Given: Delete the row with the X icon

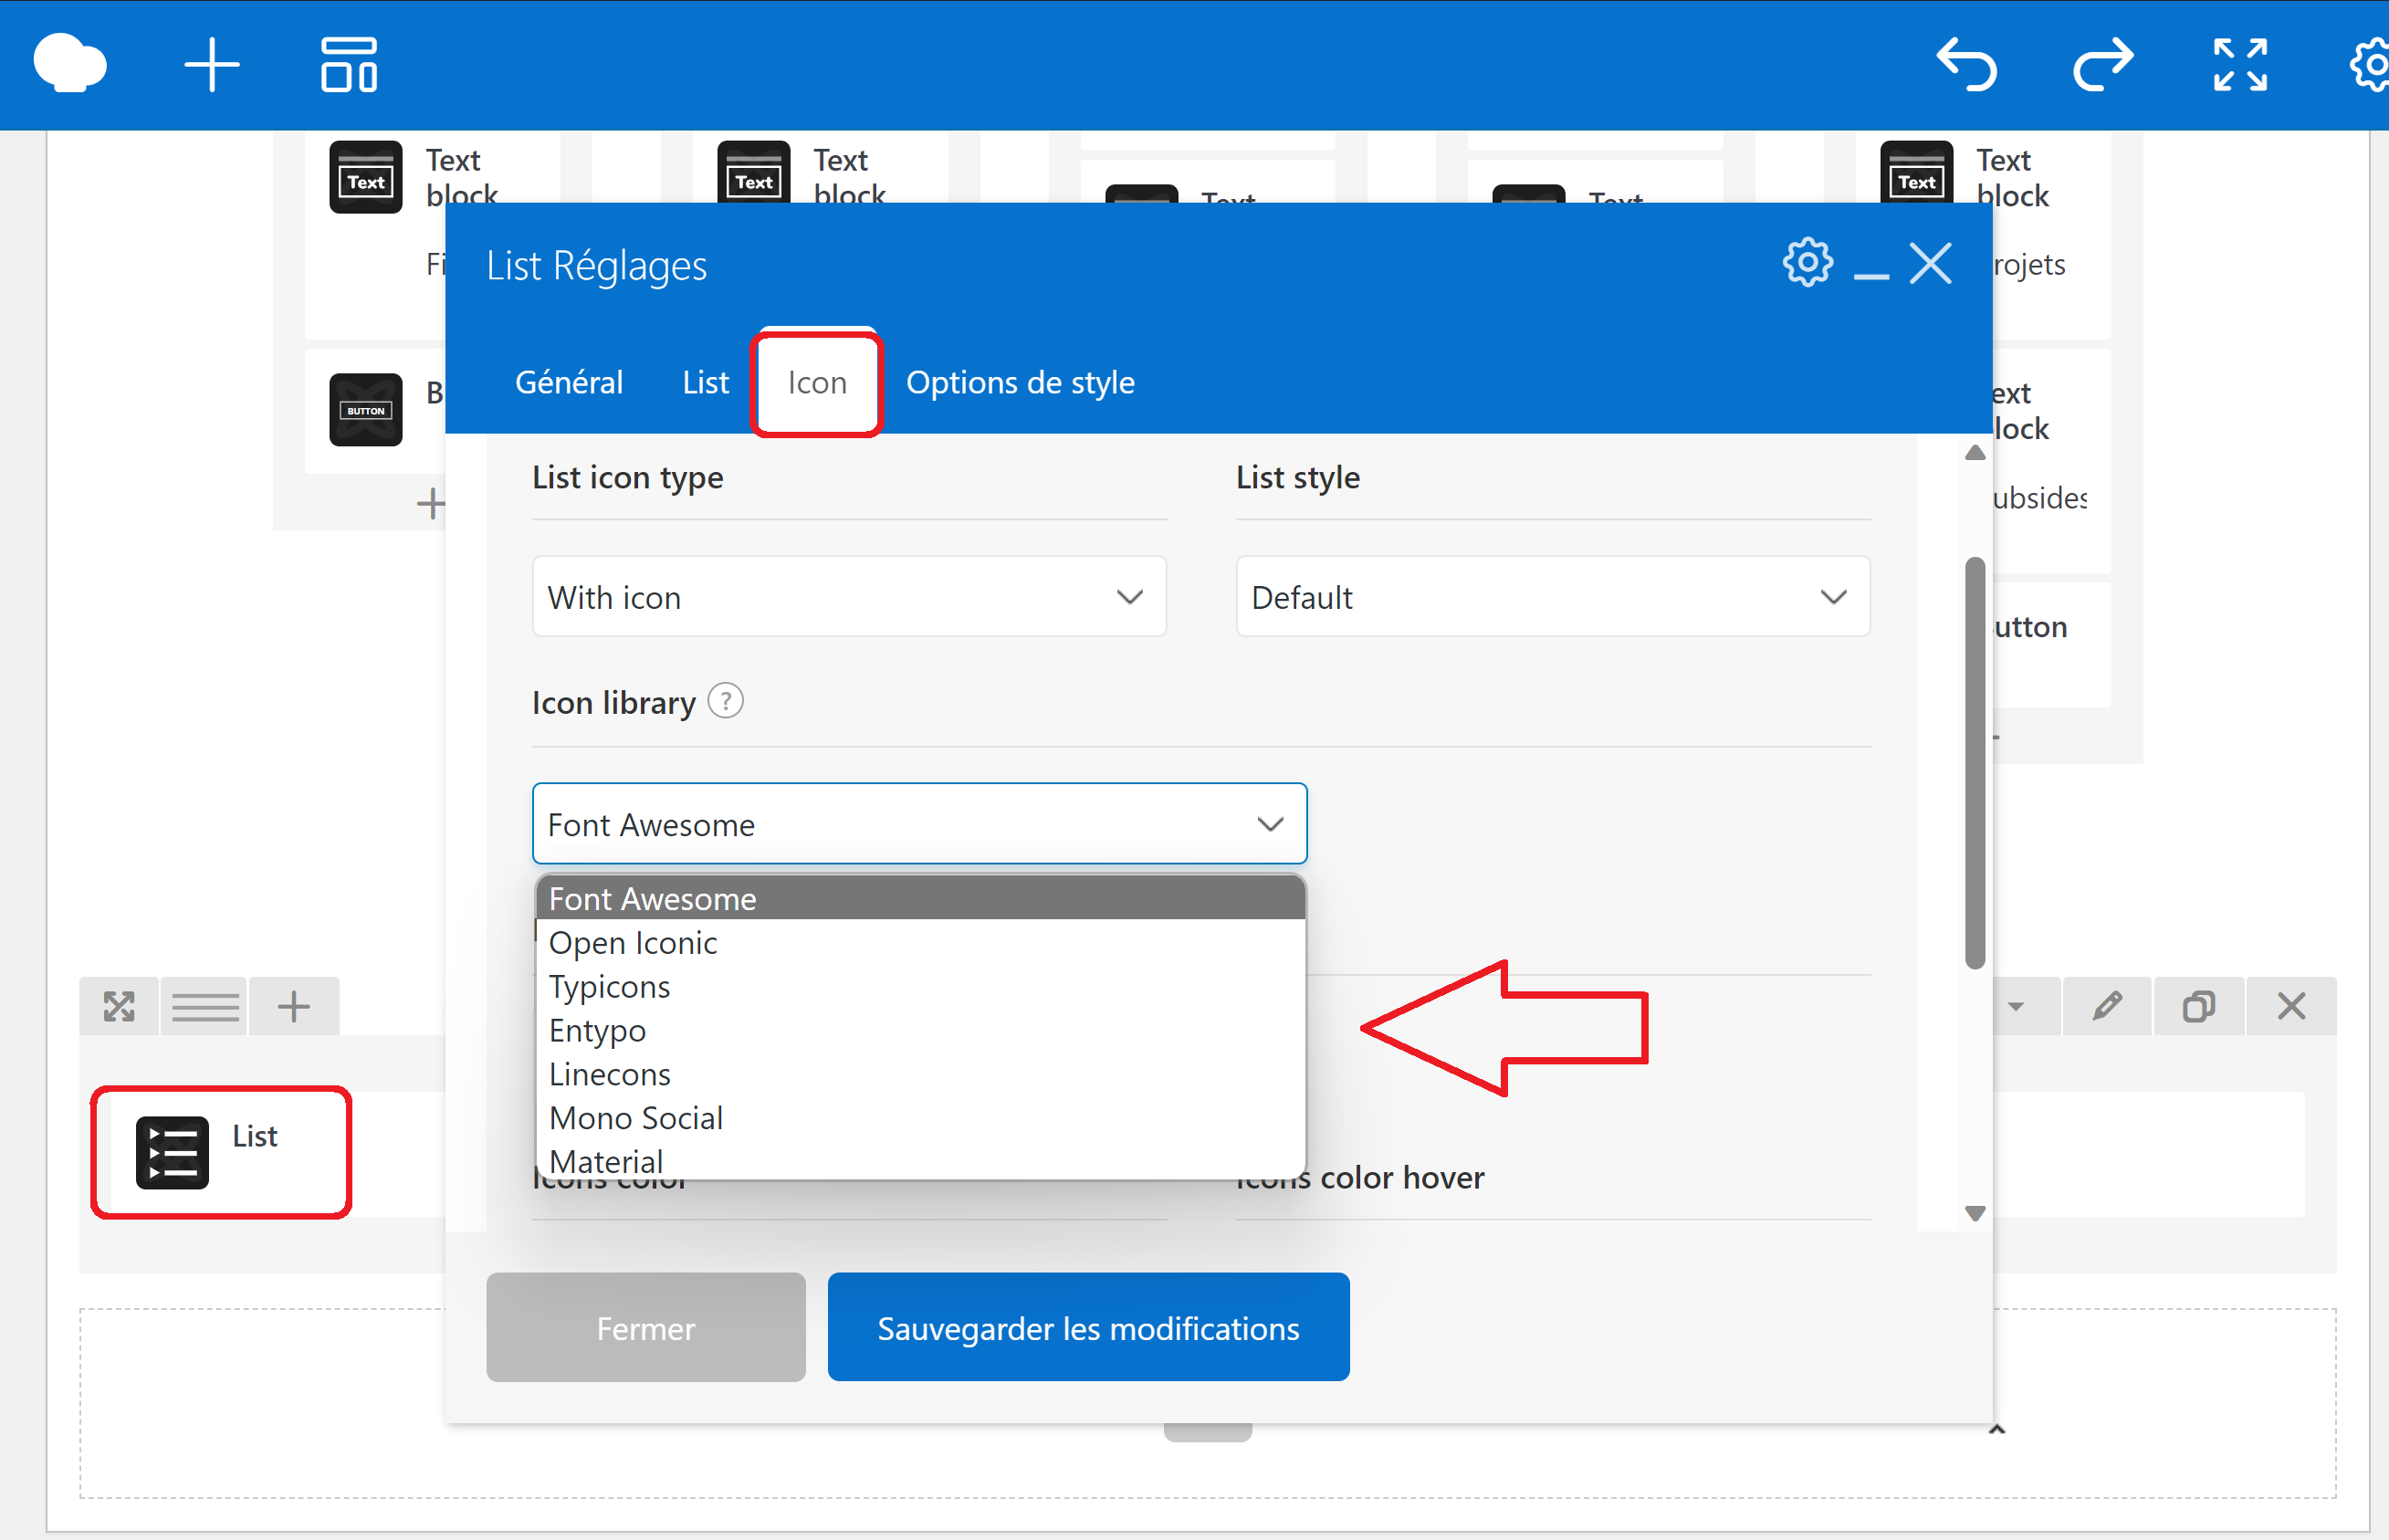Looking at the screenshot, I should click(2291, 1006).
